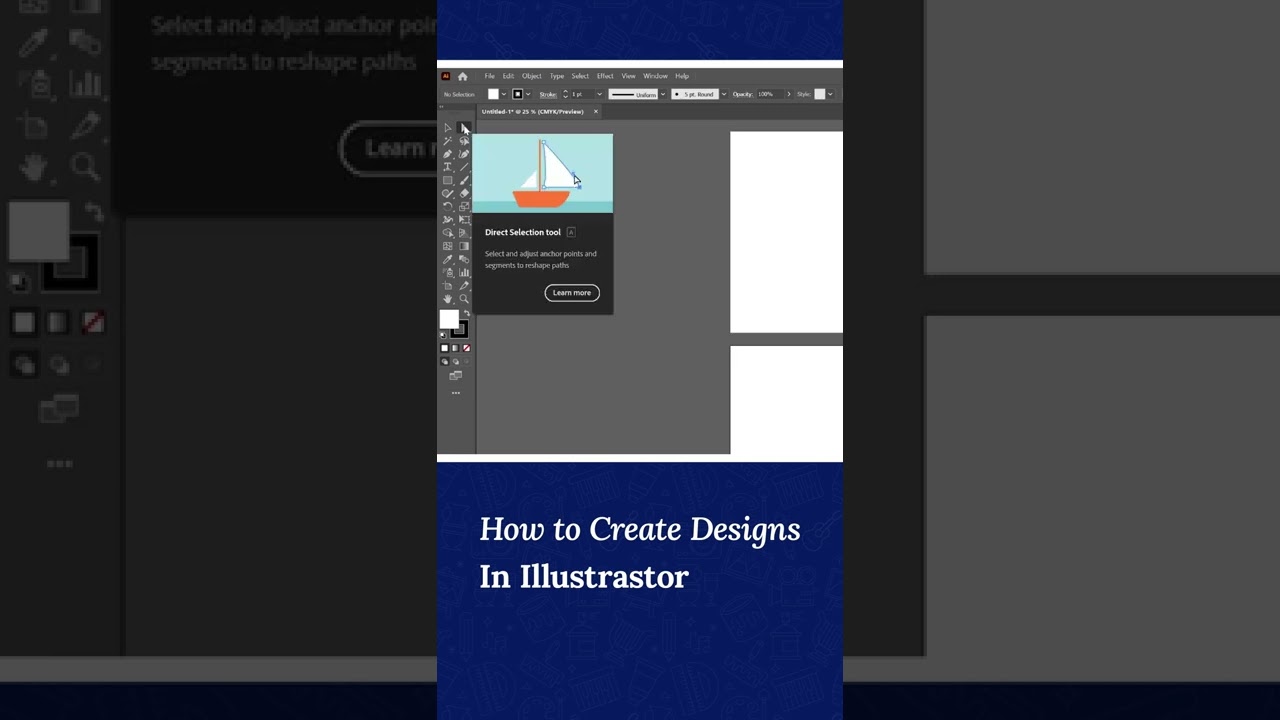
Task: Select the Line Segment tool
Action: coord(464,167)
